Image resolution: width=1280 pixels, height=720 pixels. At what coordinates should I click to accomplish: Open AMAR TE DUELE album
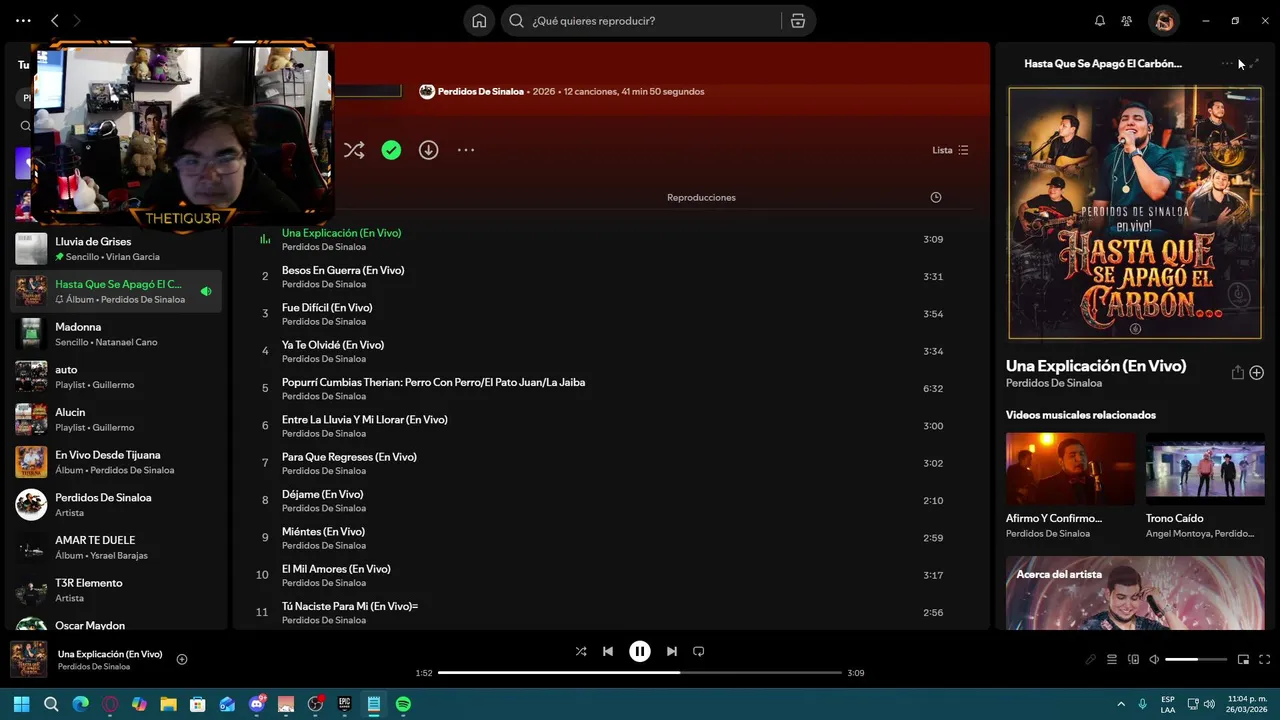pos(116,547)
